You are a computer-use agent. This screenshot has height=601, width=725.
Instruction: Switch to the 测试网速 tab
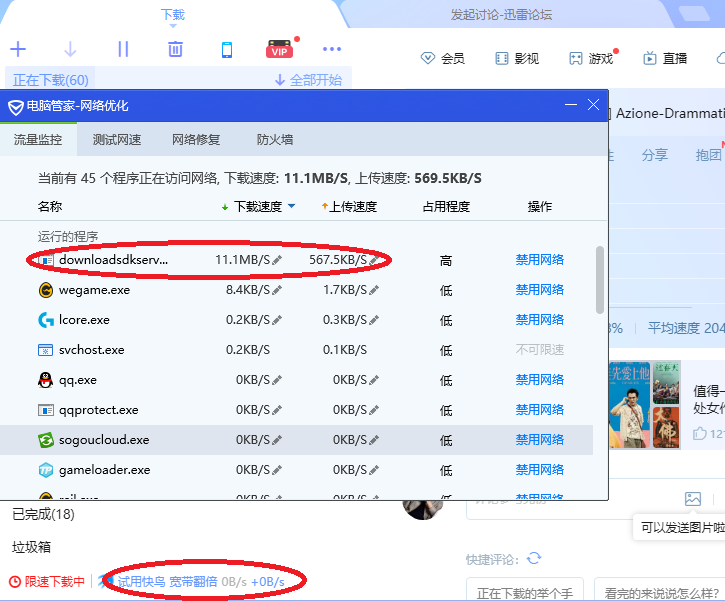117,140
